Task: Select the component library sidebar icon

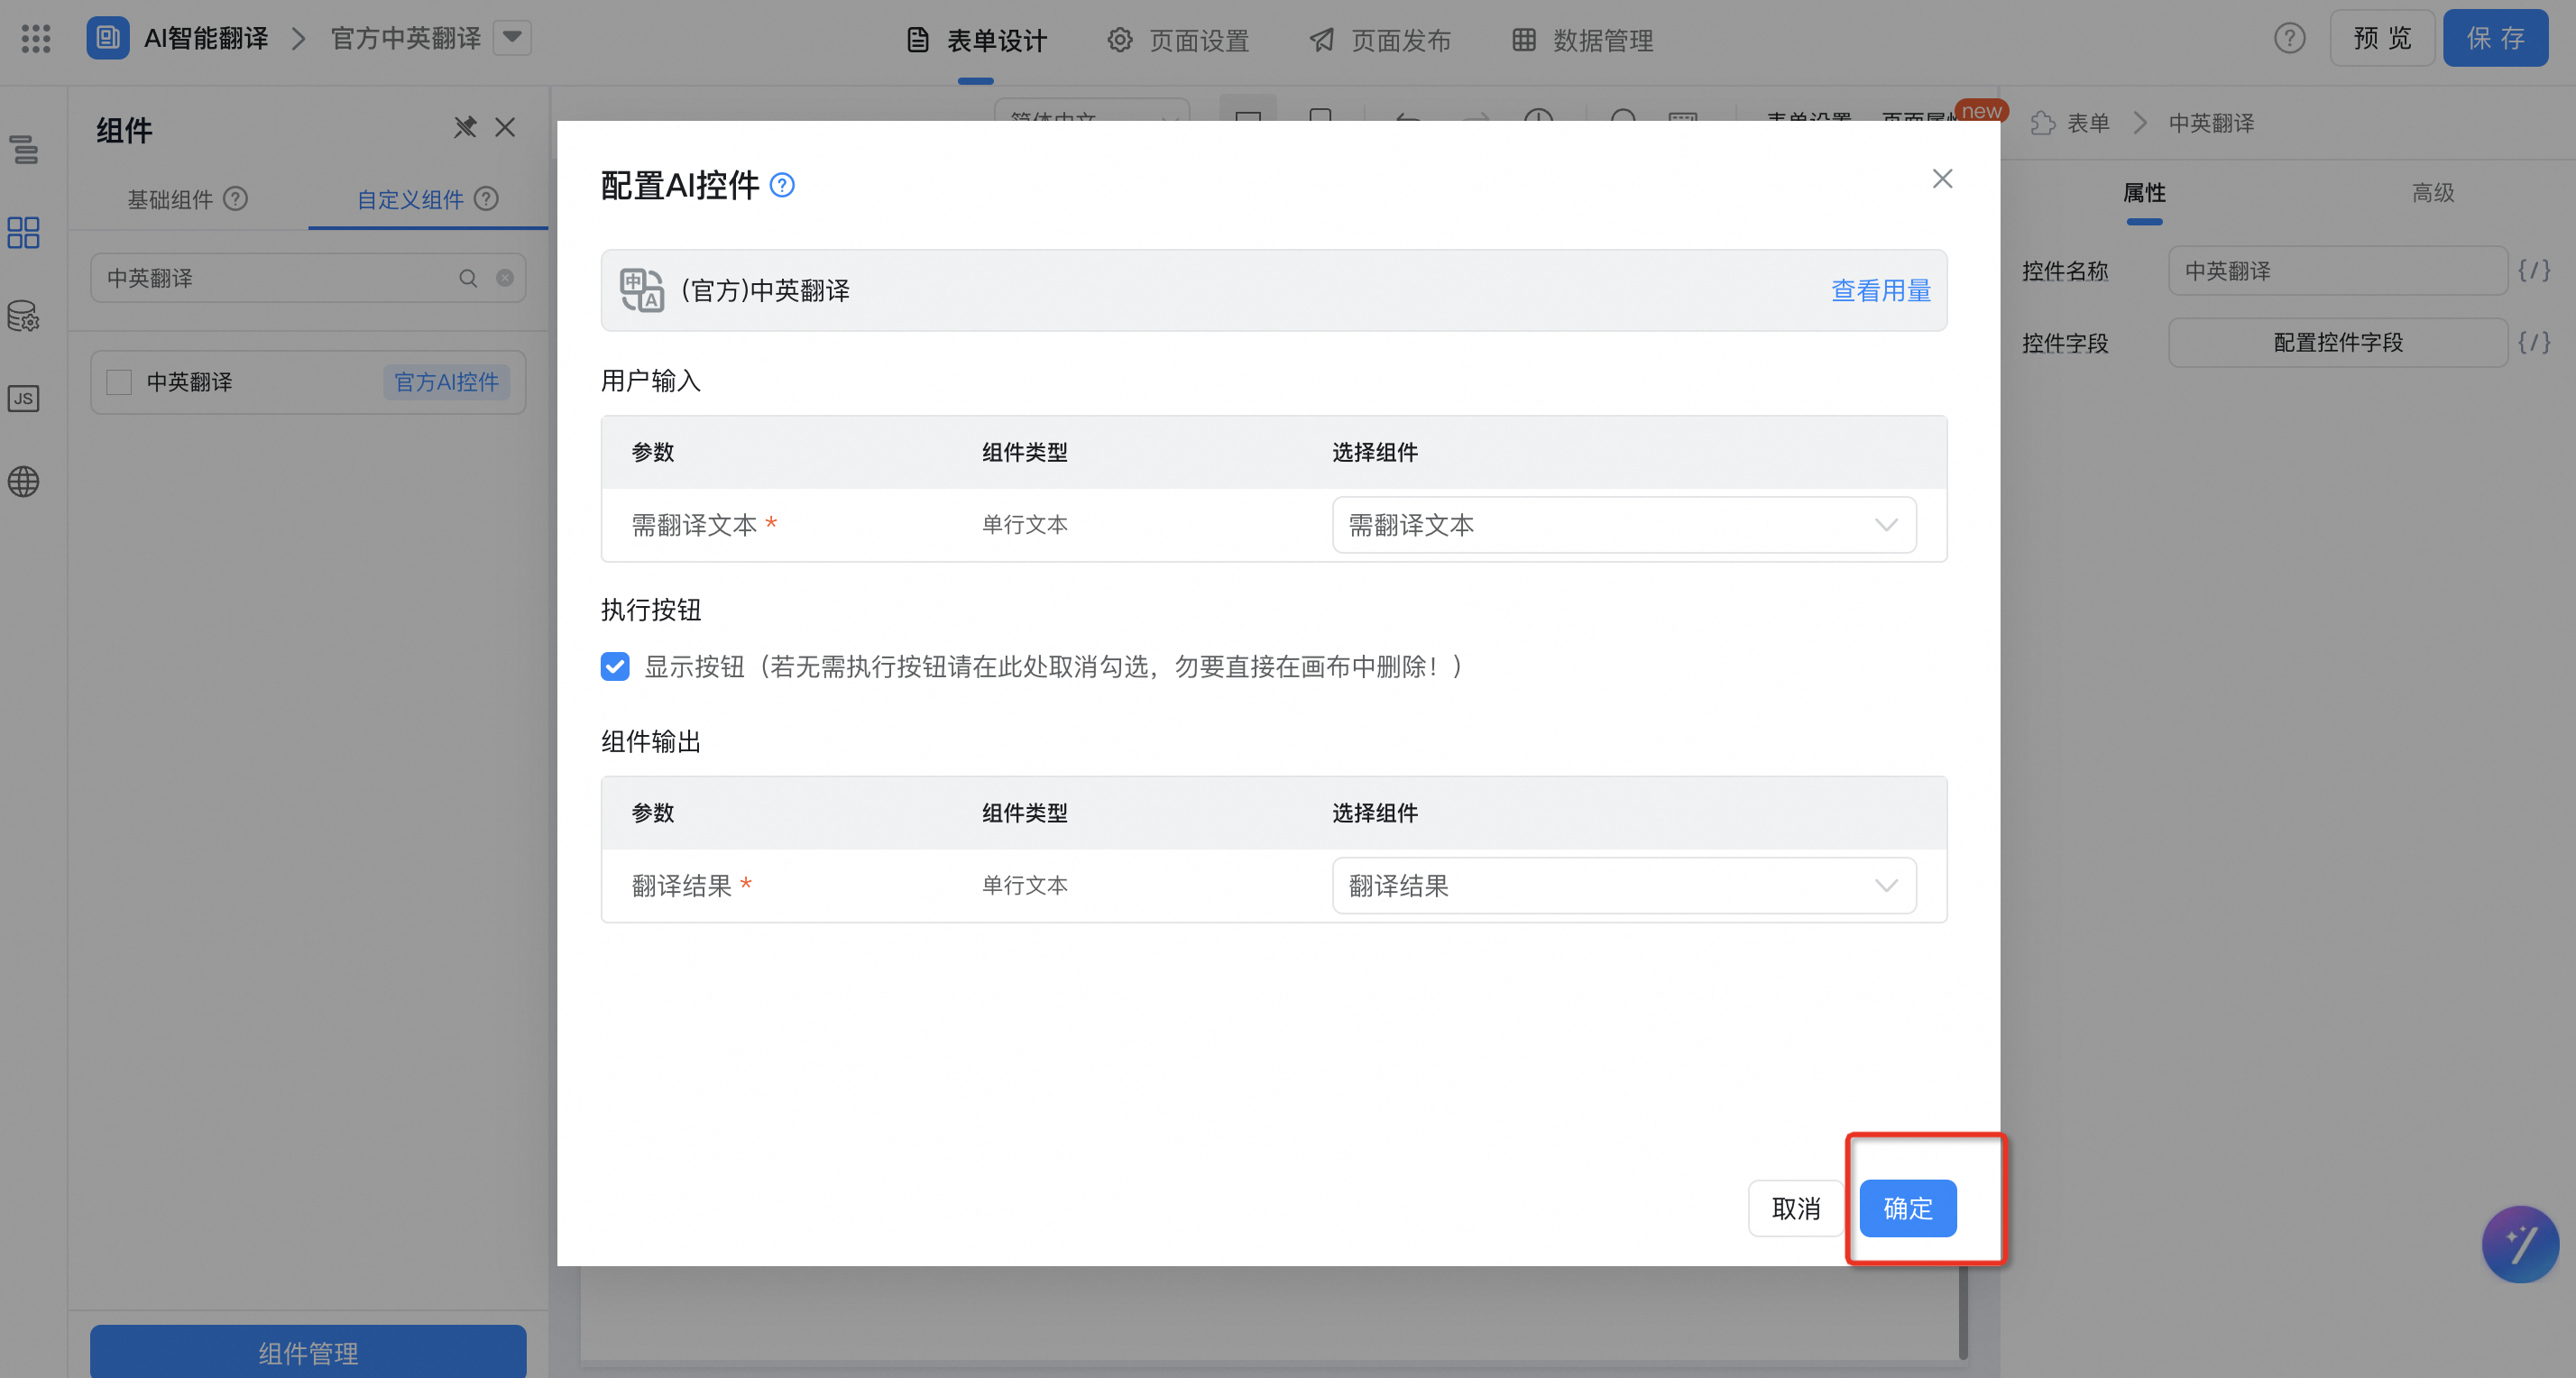Action: 24,233
